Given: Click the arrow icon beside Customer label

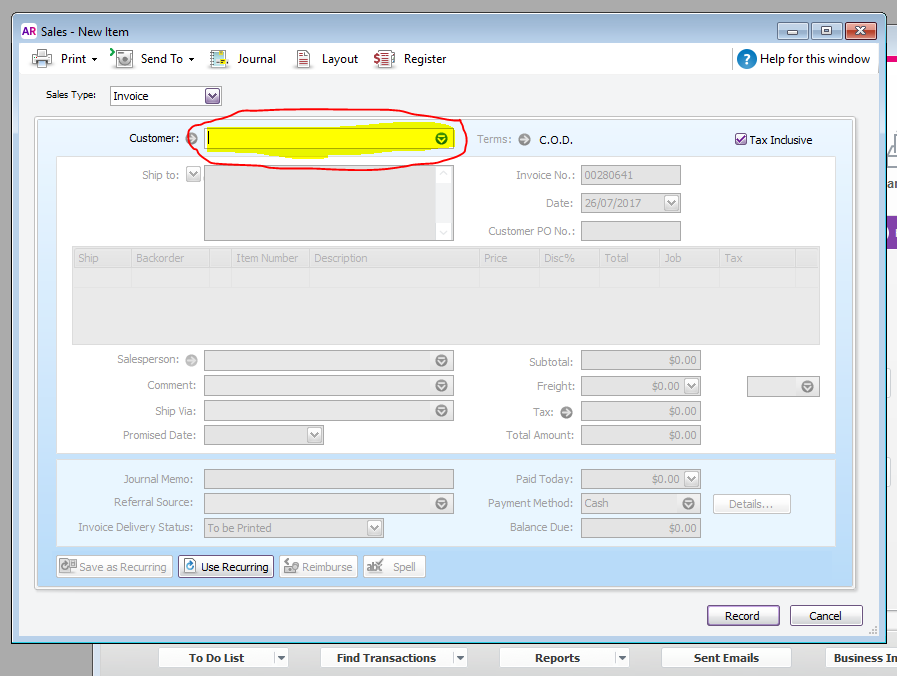Looking at the screenshot, I should click(192, 138).
